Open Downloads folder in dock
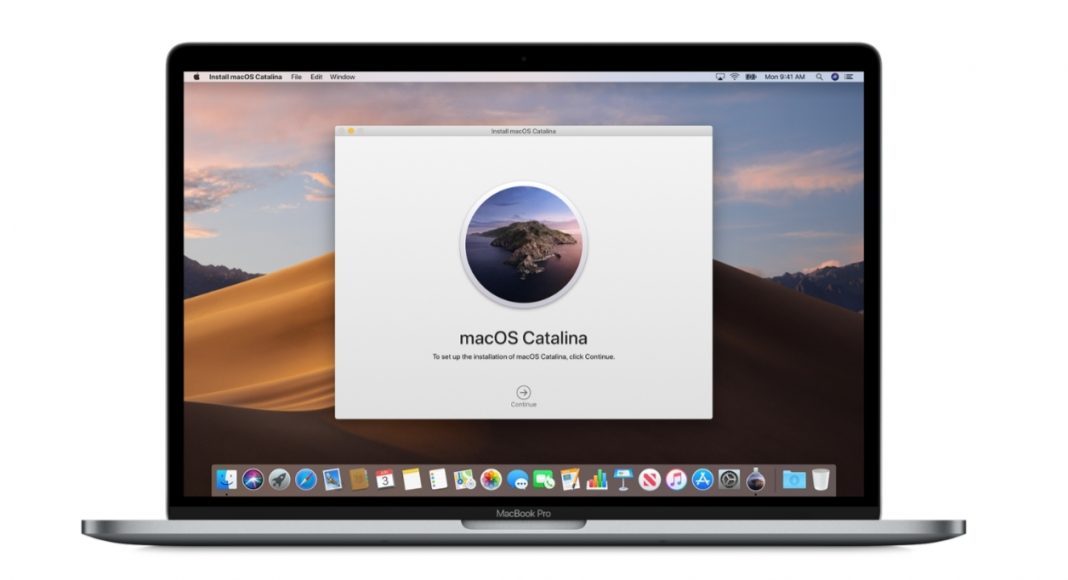 coord(794,480)
